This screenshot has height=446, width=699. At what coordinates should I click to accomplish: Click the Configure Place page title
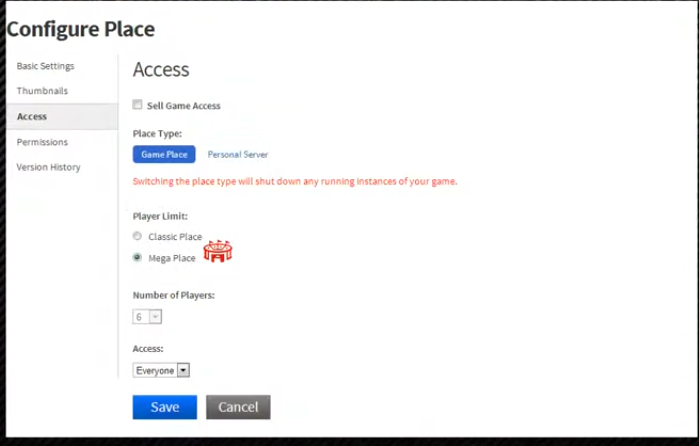81,29
